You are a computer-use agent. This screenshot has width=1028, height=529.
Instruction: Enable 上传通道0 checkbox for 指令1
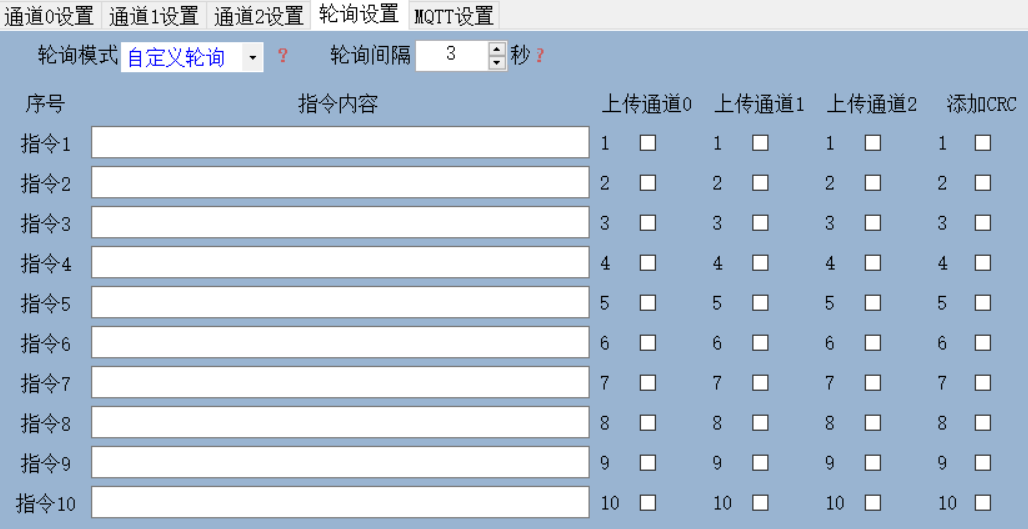(x=648, y=143)
